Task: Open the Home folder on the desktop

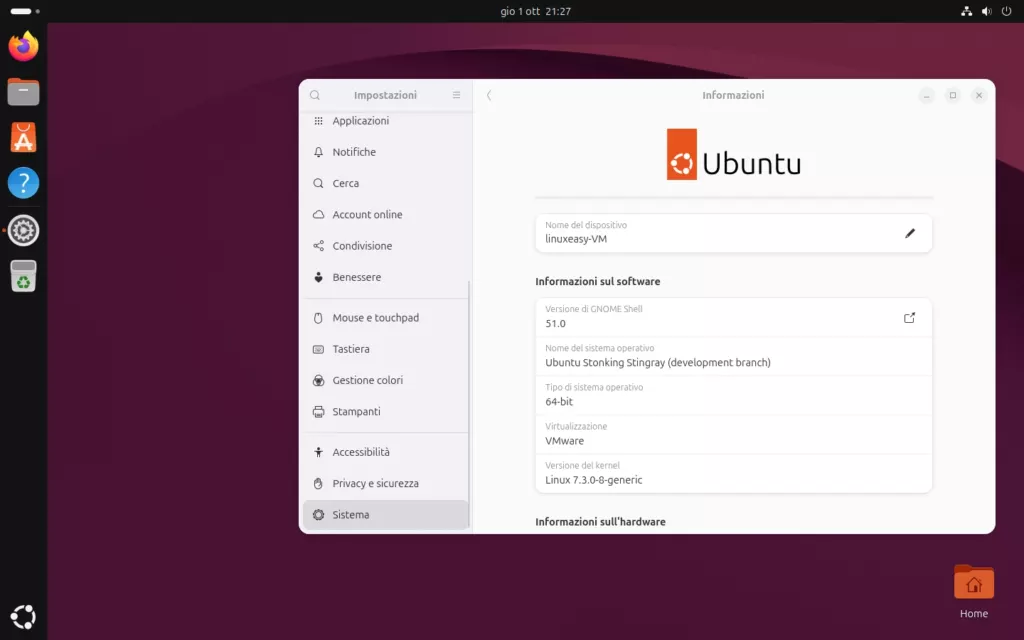Action: click(x=974, y=591)
